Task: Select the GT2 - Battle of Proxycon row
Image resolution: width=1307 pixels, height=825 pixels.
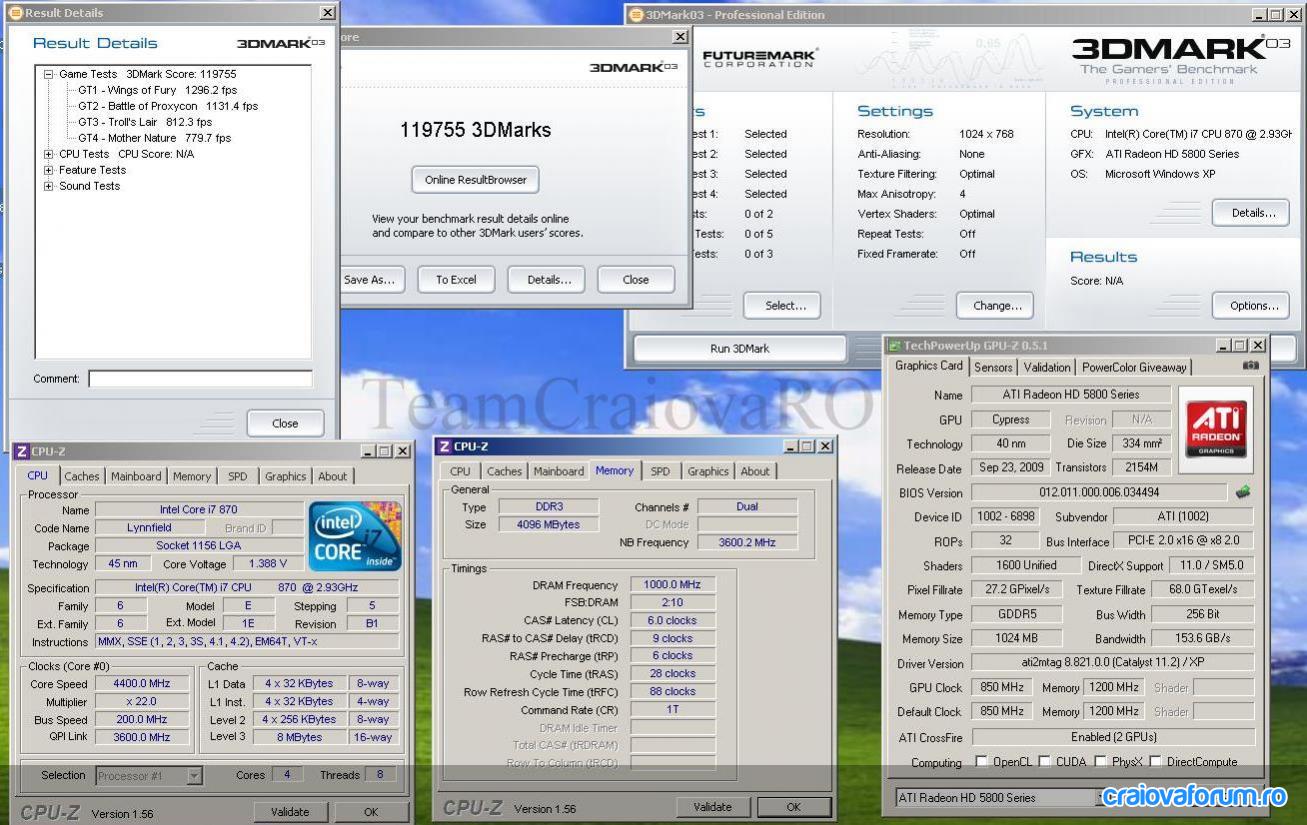Action: tap(168, 106)
